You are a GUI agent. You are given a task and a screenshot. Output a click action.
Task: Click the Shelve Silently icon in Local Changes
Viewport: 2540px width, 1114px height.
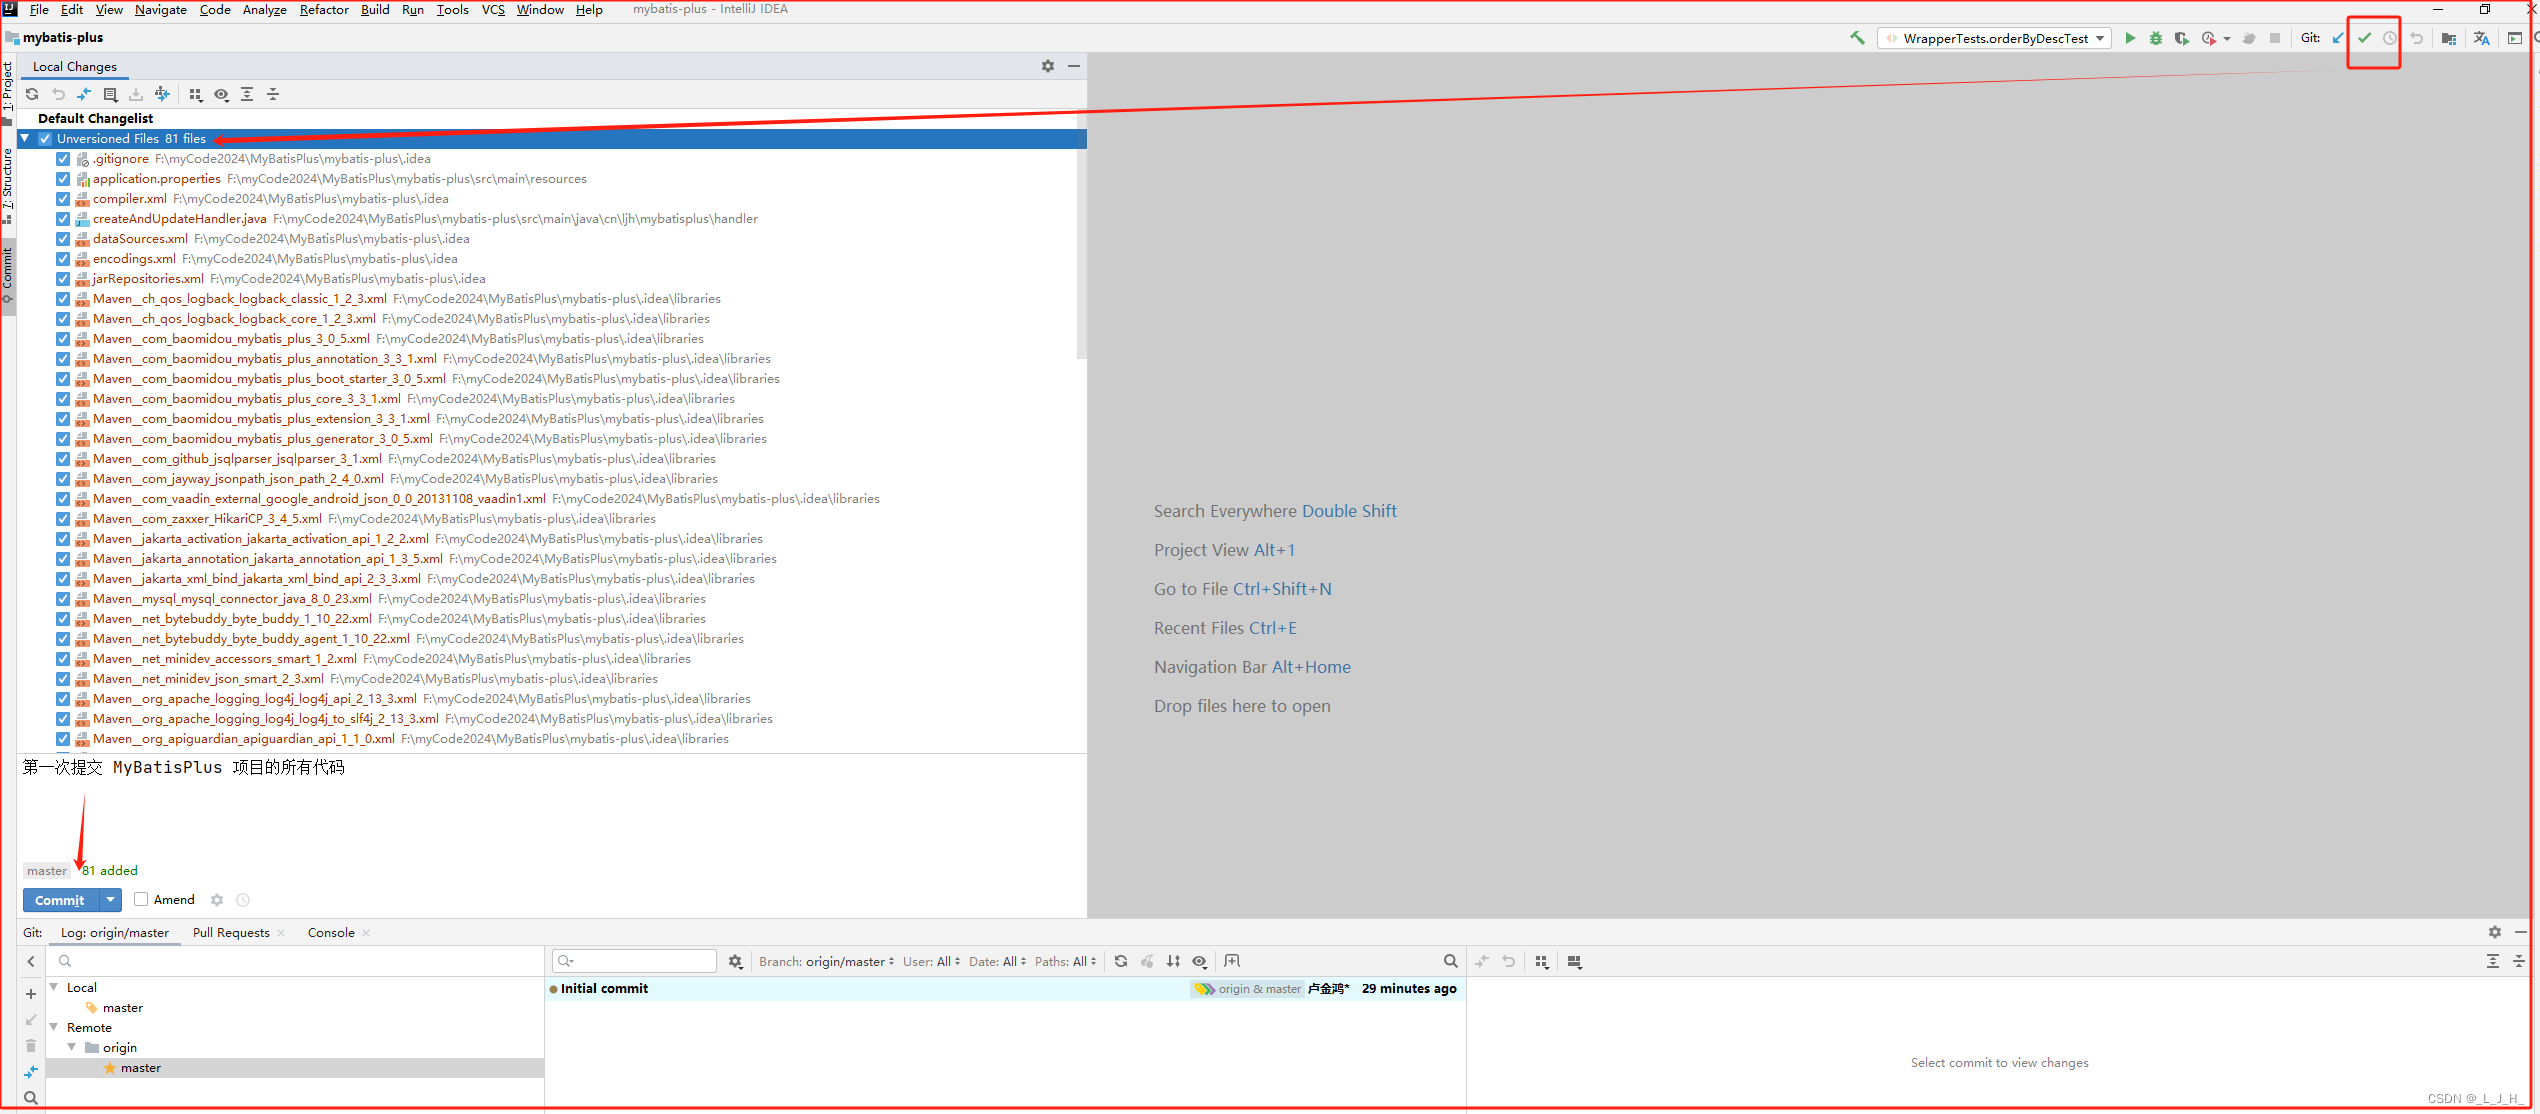136,94
